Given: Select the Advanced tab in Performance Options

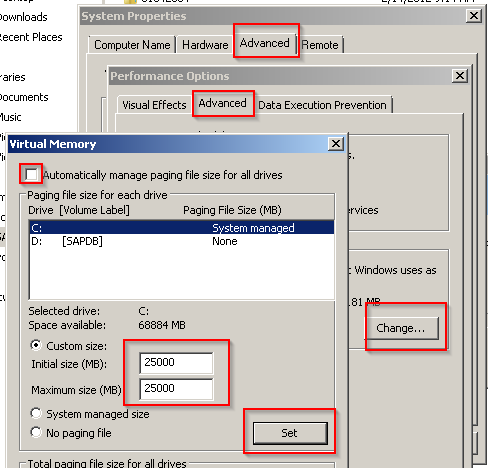Looking at the screenshot, I should tap(223, 103).
